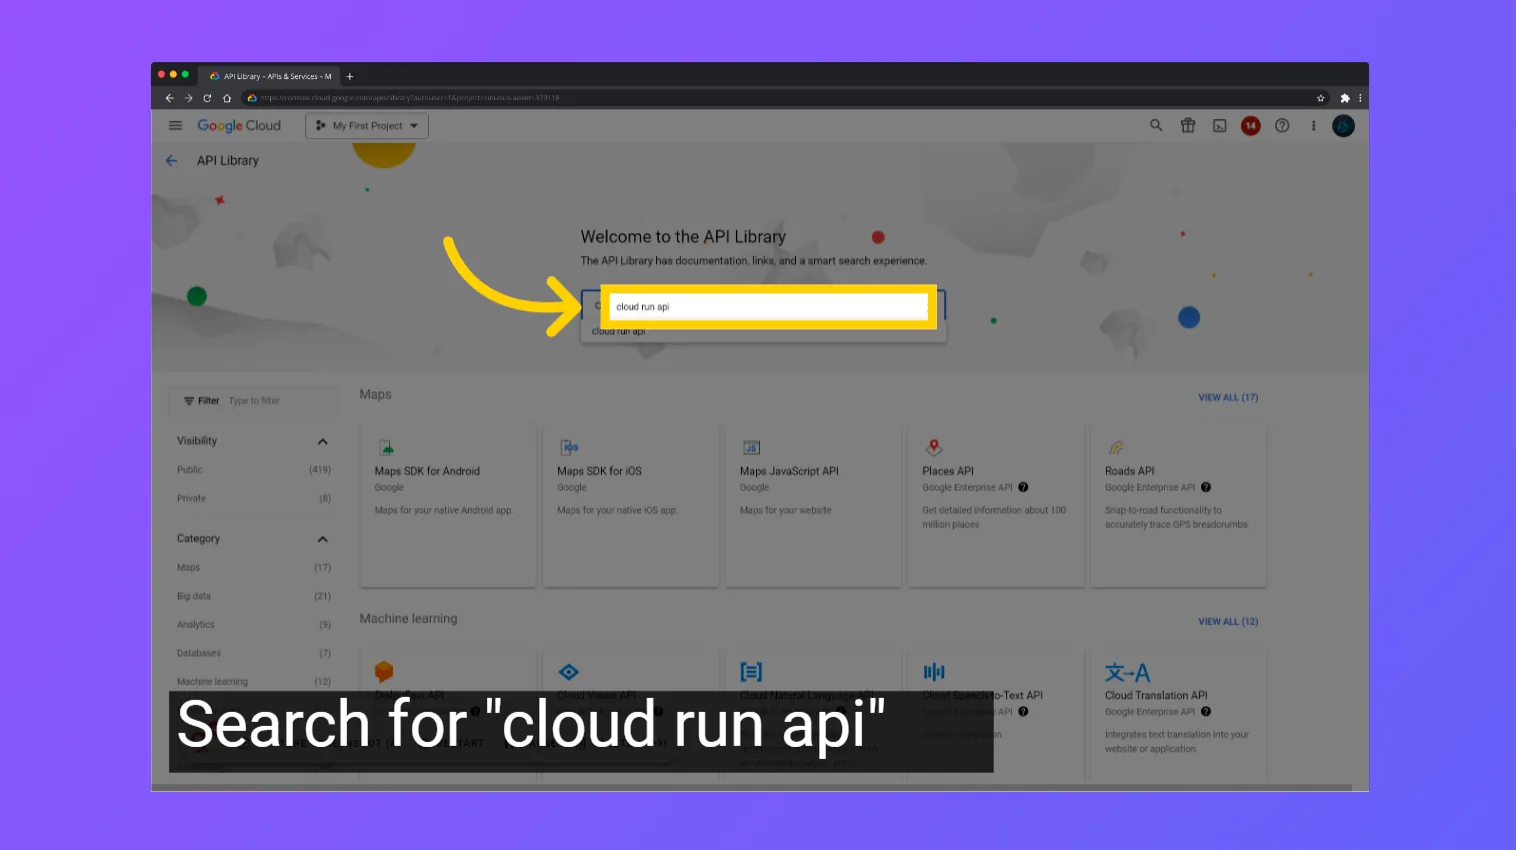The width and height of the screenshot is (1516, 850).
Task: Open the My First Project selector
Action: tap(367, 126)
